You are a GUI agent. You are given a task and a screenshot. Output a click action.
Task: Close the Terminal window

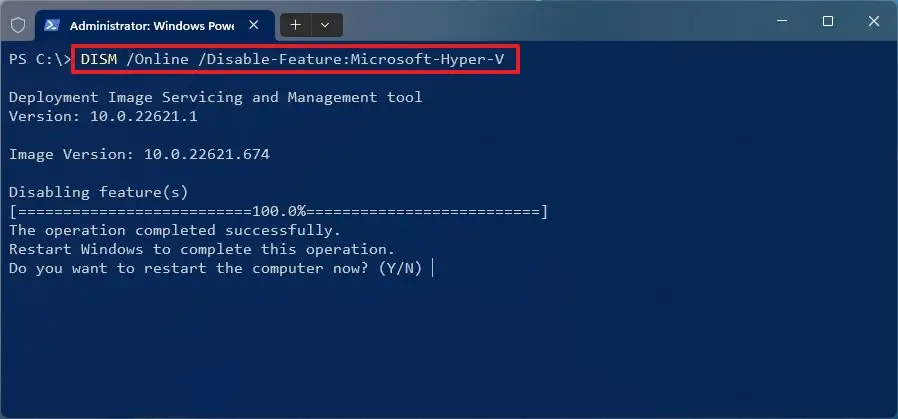click(873, 21)
